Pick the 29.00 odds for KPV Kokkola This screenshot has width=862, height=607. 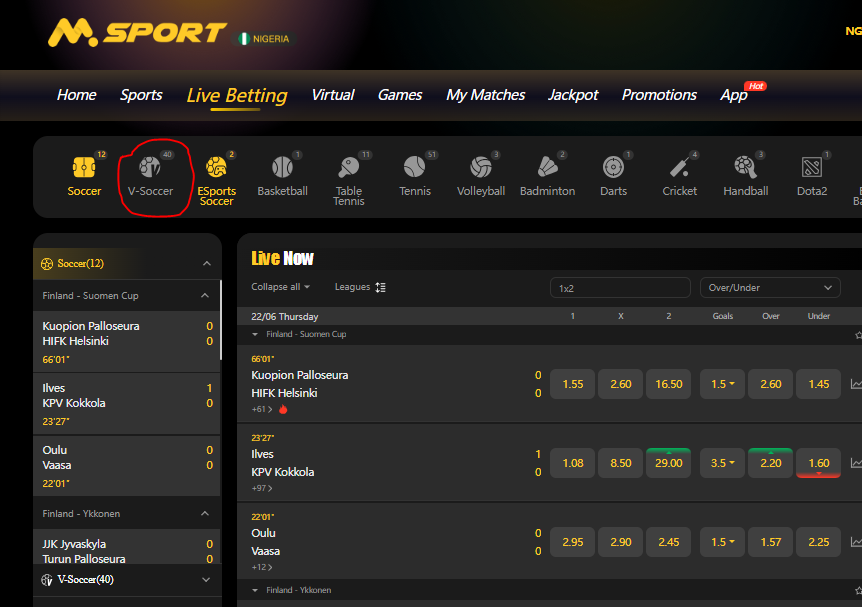(x=669, y=463)
